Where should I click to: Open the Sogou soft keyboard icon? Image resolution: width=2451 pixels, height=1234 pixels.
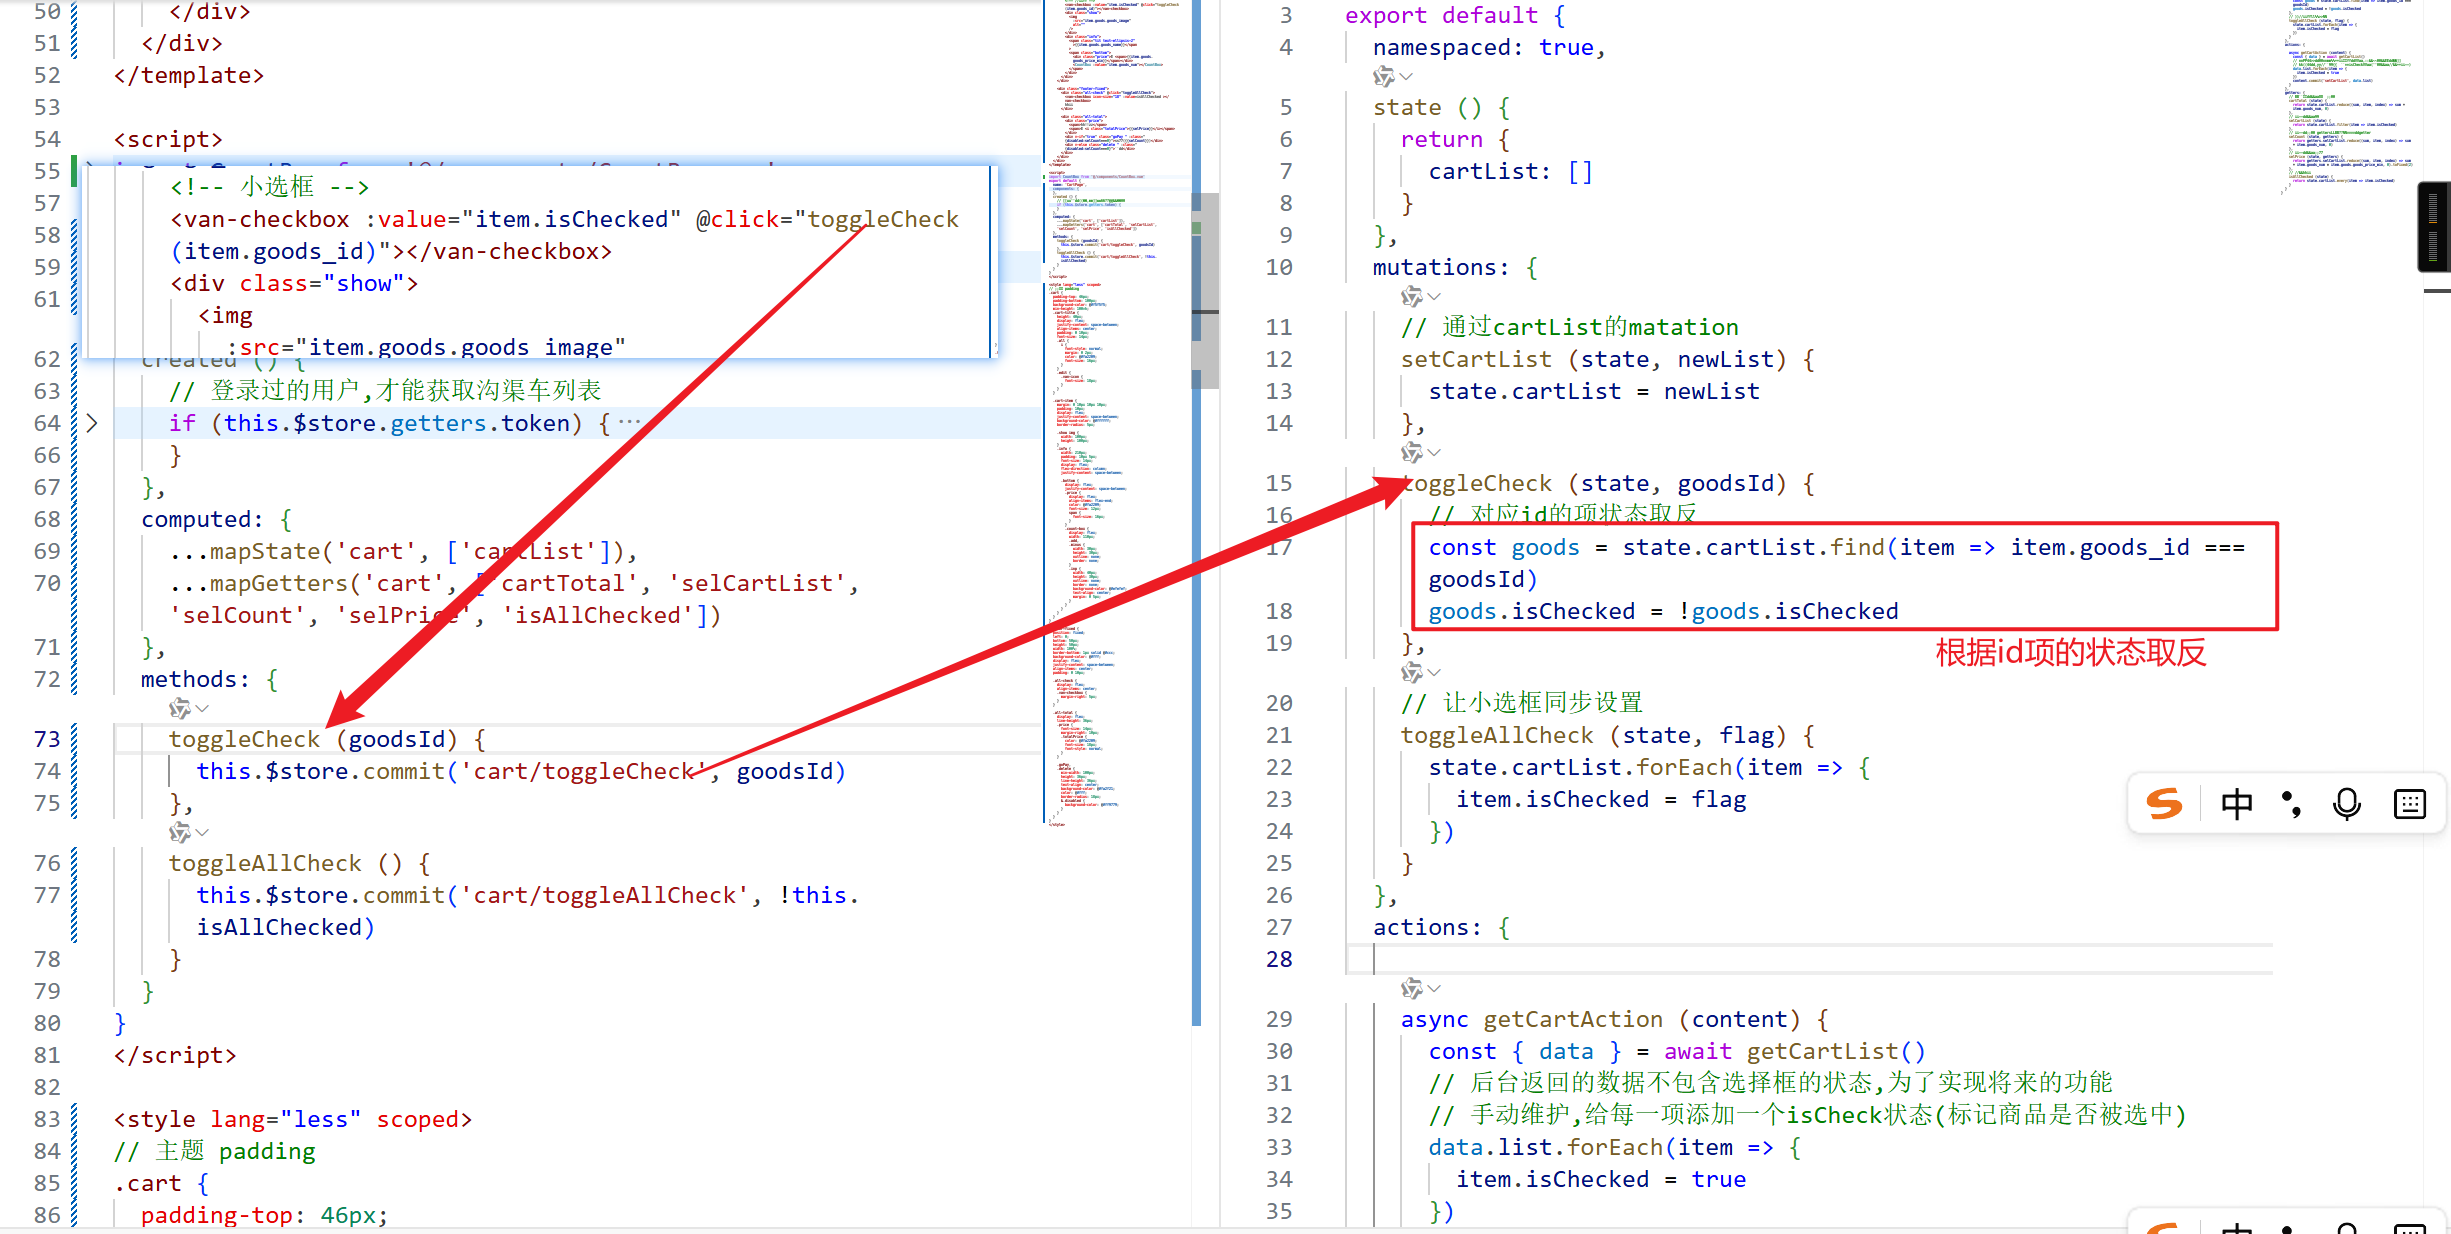coord(2410,803)
